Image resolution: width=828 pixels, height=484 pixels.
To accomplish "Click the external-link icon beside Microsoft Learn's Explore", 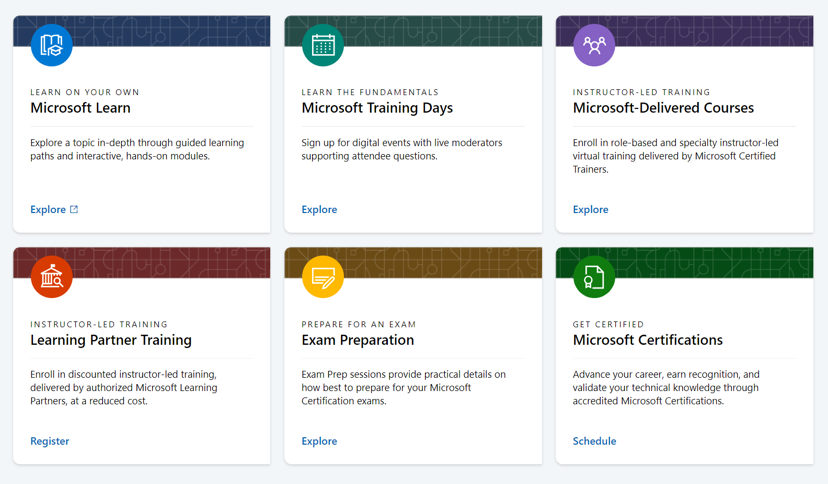I will [x=74, y=209].
